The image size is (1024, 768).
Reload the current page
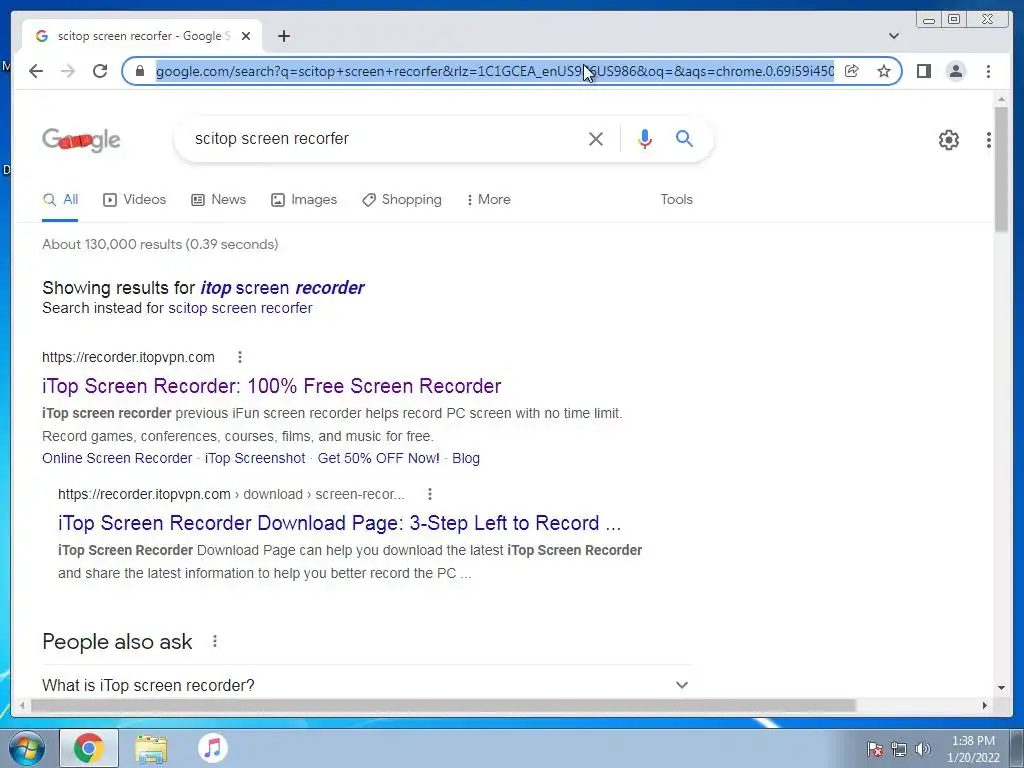(100, 71)
